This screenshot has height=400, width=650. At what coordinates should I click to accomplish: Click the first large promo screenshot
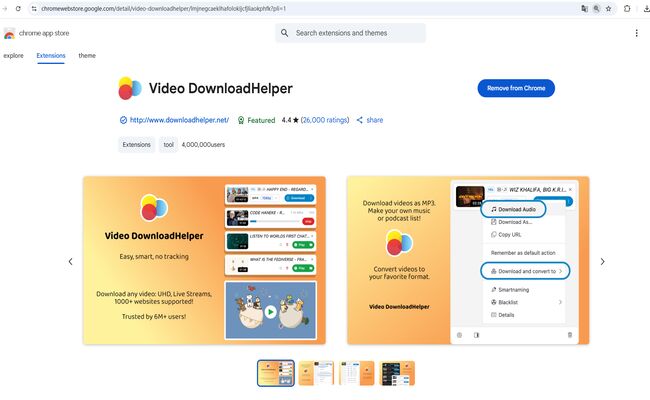204,260
